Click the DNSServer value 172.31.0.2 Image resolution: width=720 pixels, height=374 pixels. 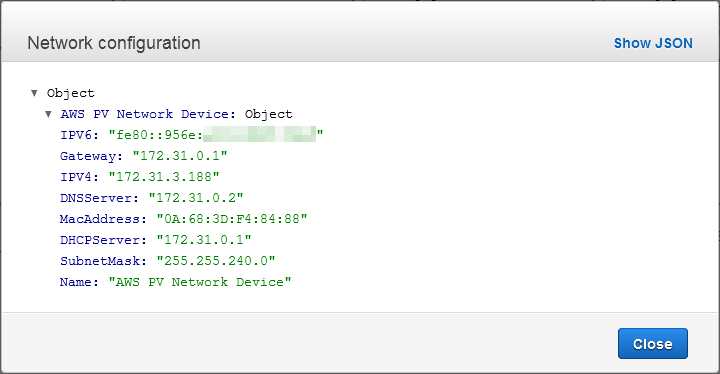pyautogui.click(x=196, y=198)
